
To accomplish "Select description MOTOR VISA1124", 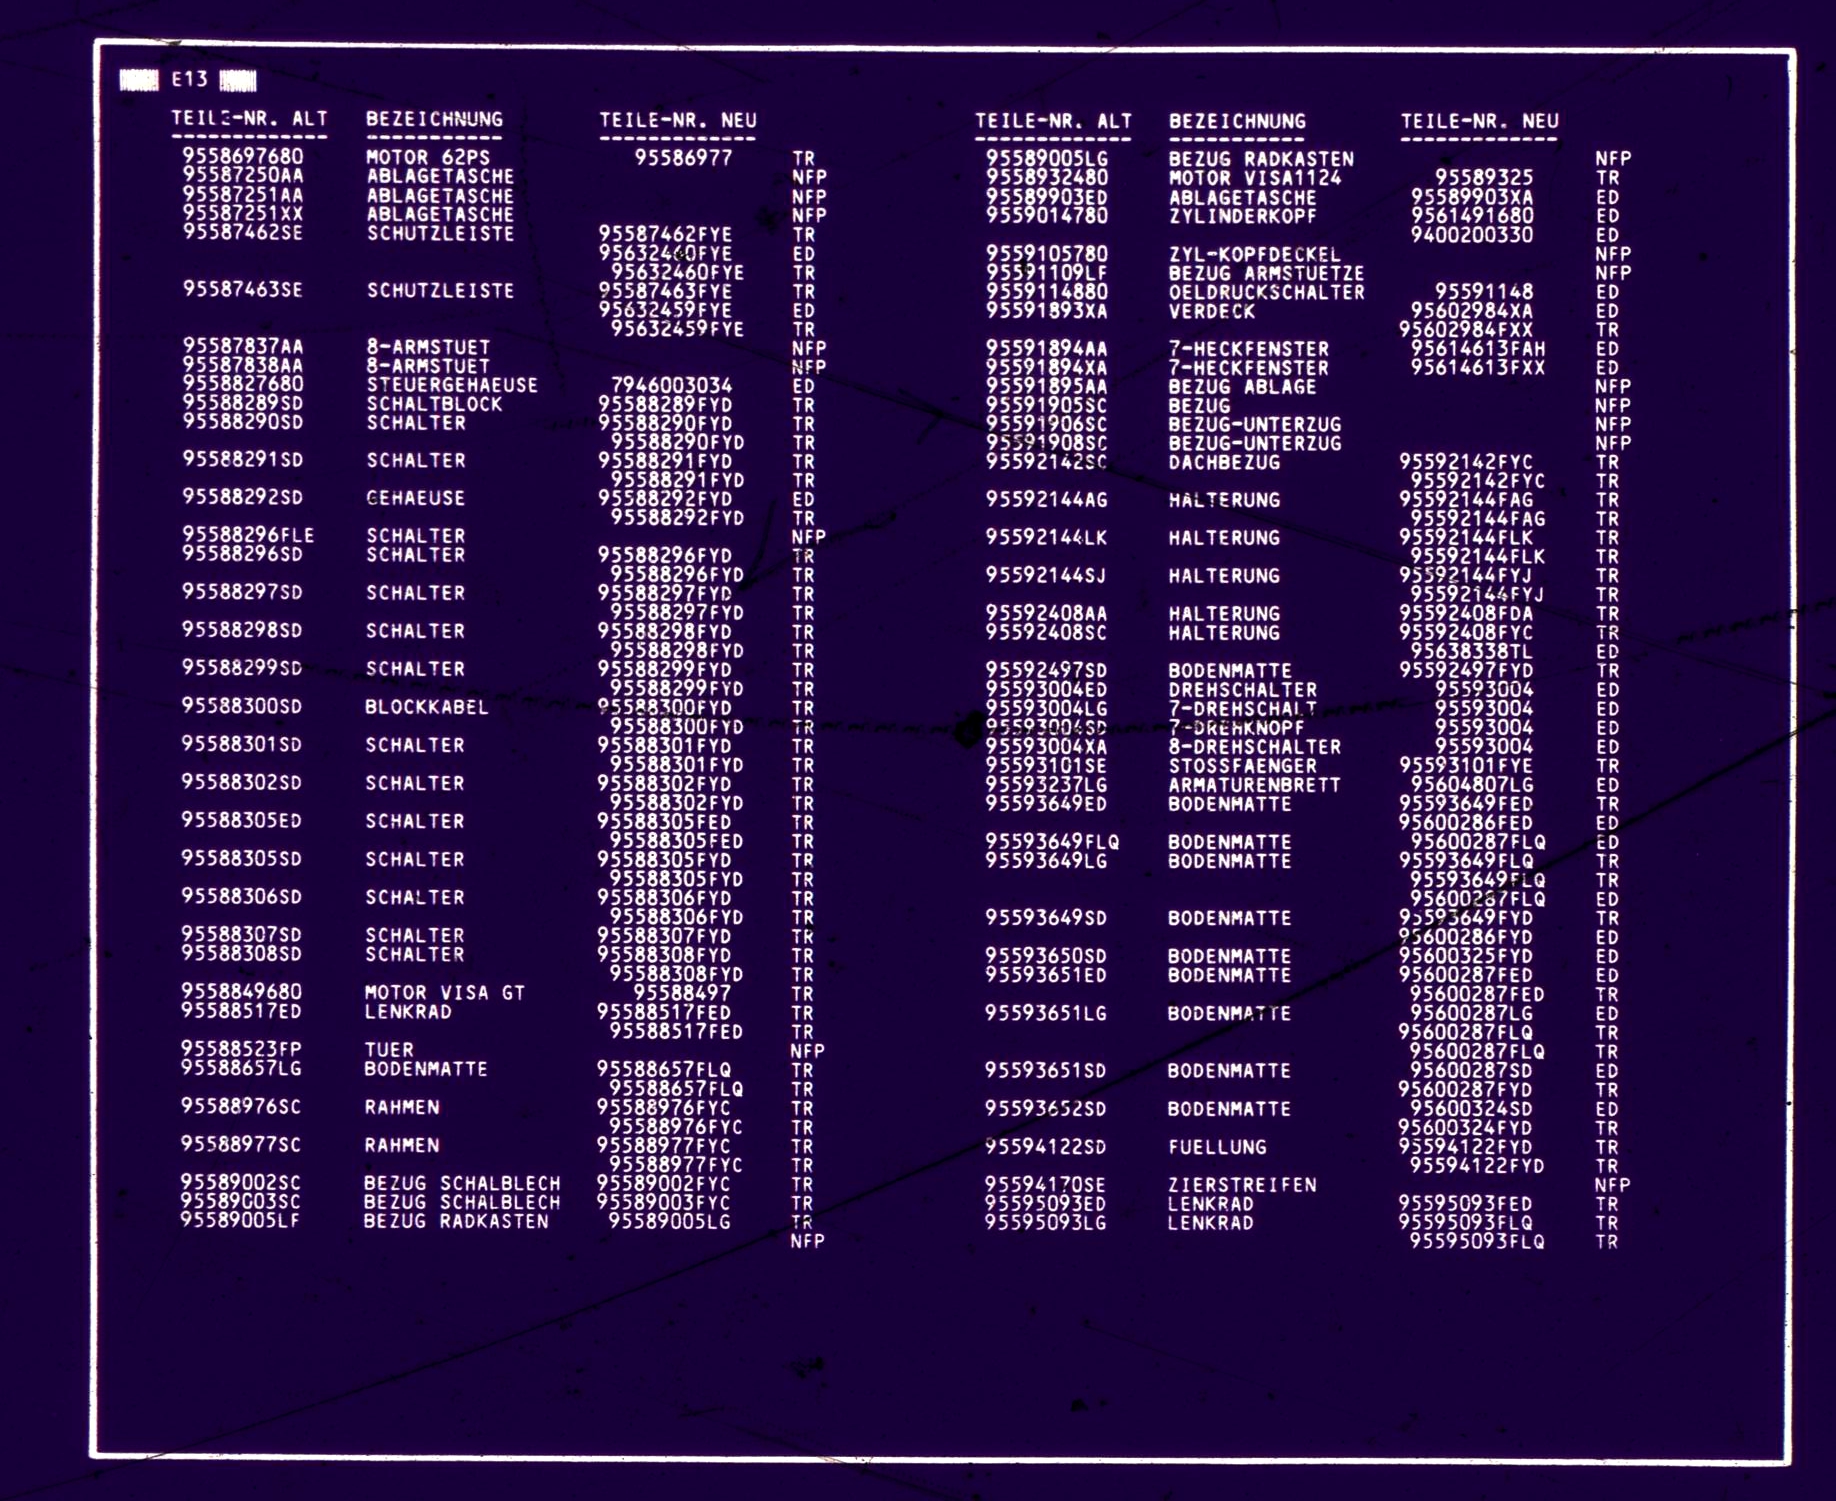I will 1255,178.
